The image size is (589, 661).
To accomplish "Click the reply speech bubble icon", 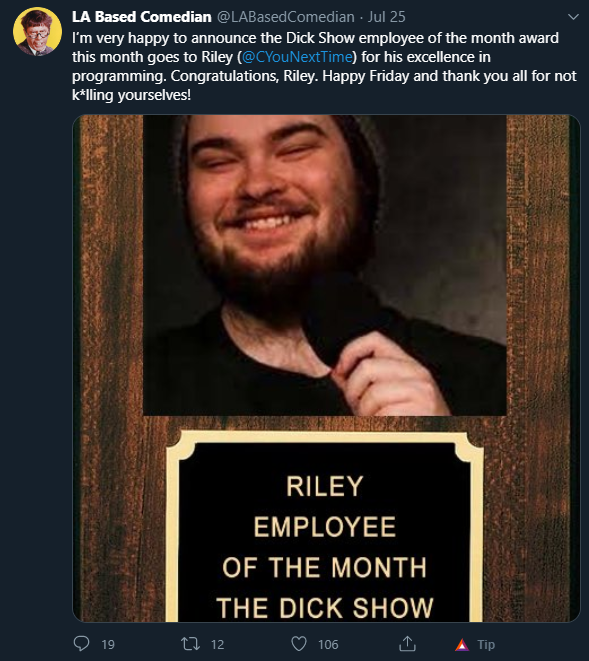I will [x=81, y=644].
